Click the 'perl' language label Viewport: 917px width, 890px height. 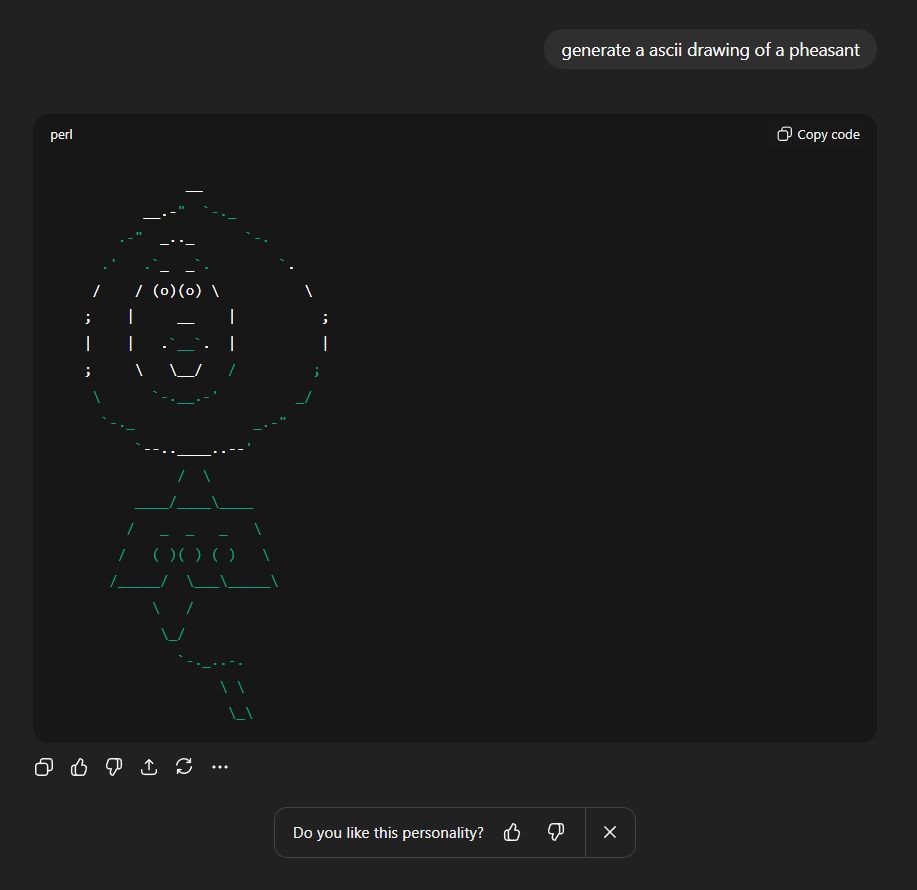[61, 135]
